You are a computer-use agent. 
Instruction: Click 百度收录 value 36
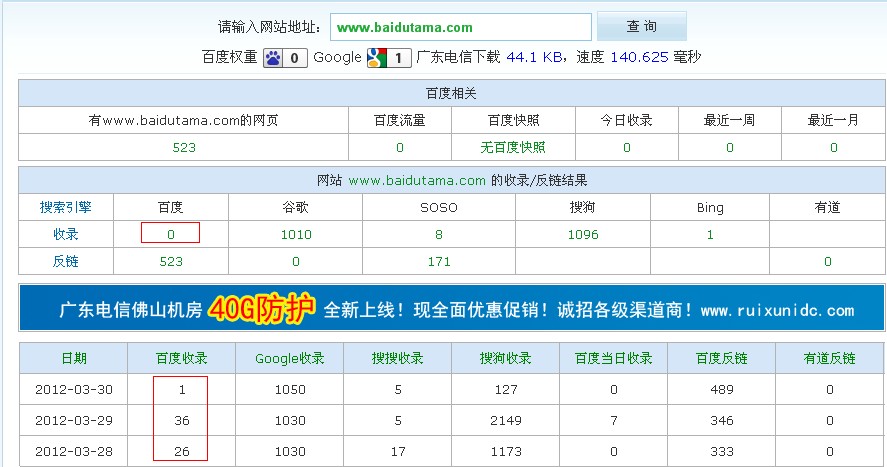[182, 421]
